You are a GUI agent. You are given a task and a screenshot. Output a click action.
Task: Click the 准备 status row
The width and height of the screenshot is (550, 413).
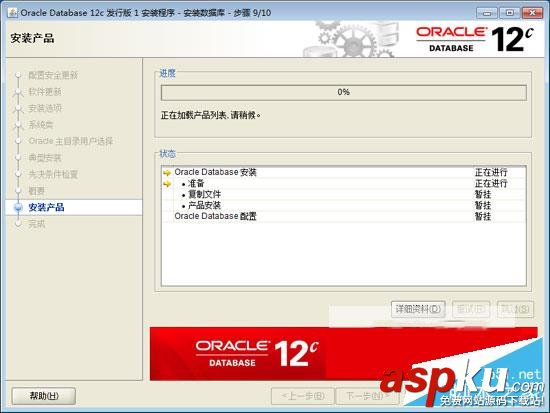344,183
